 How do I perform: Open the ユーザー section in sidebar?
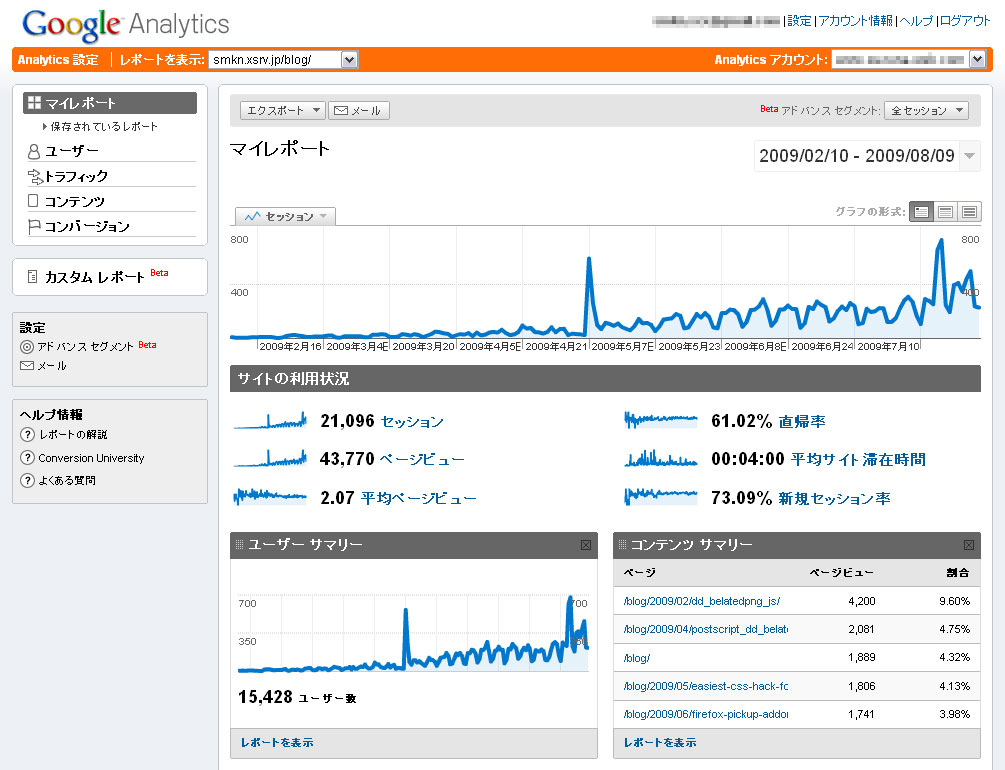[71, 151]
